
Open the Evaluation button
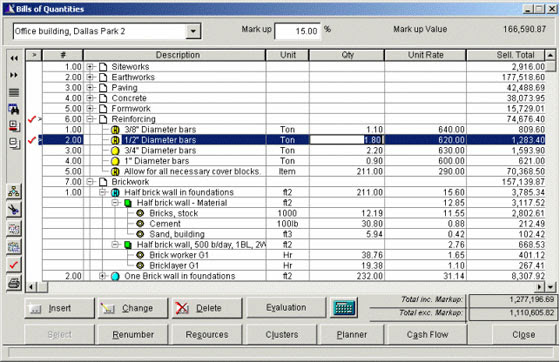click(x=286, y=307)
